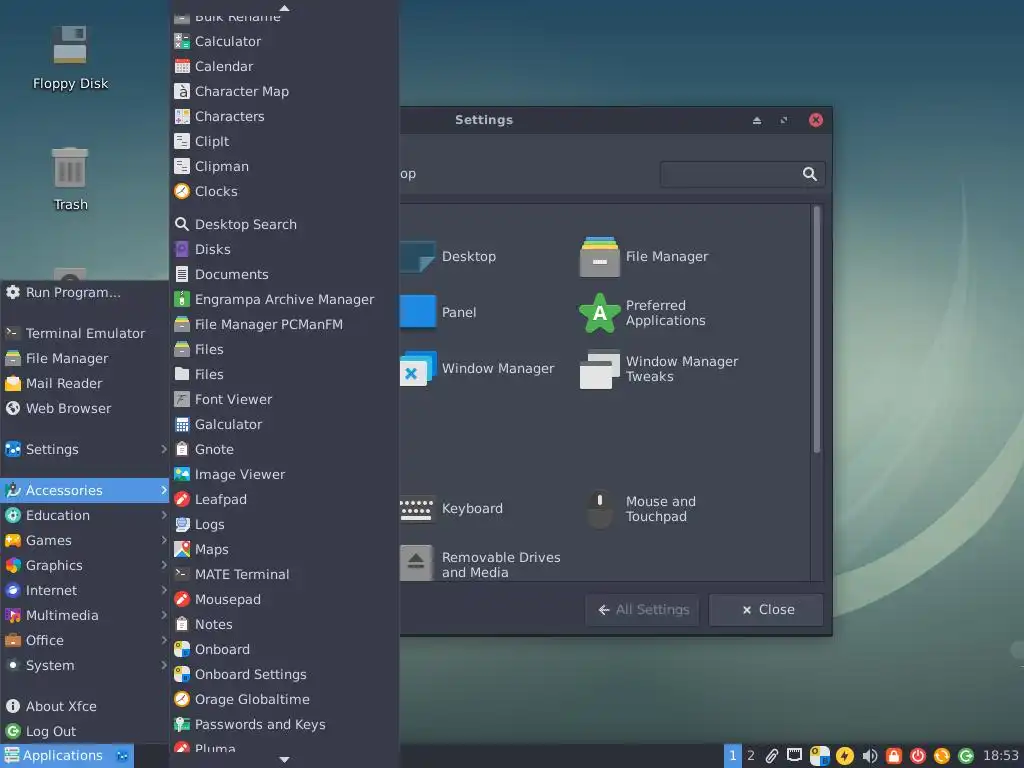Open Terminal Emulator from Applications menu
Screen dimensions: 1024x768
[84, 333]
